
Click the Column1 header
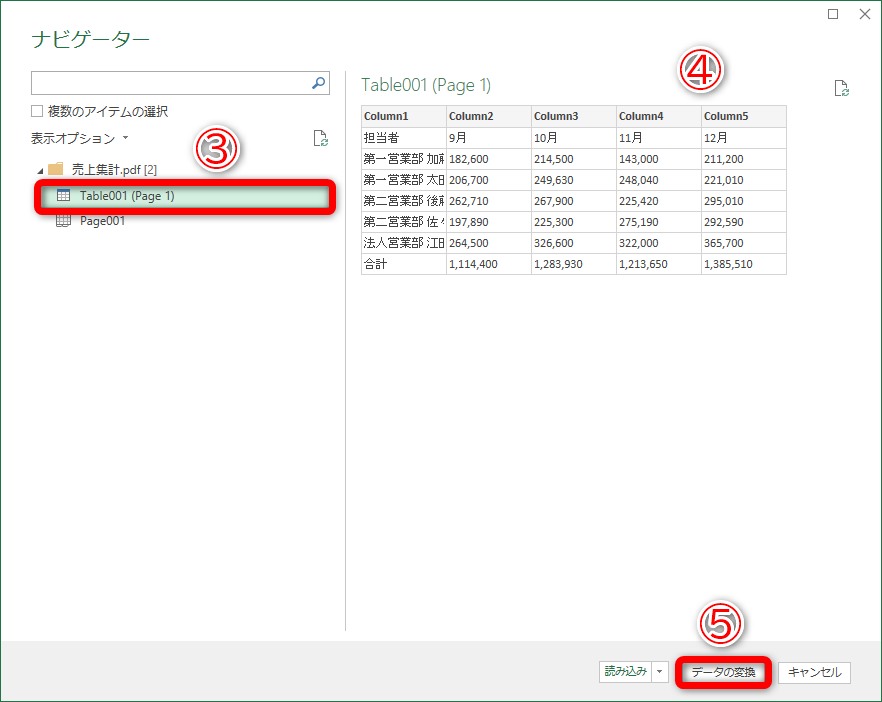(404, 116)
